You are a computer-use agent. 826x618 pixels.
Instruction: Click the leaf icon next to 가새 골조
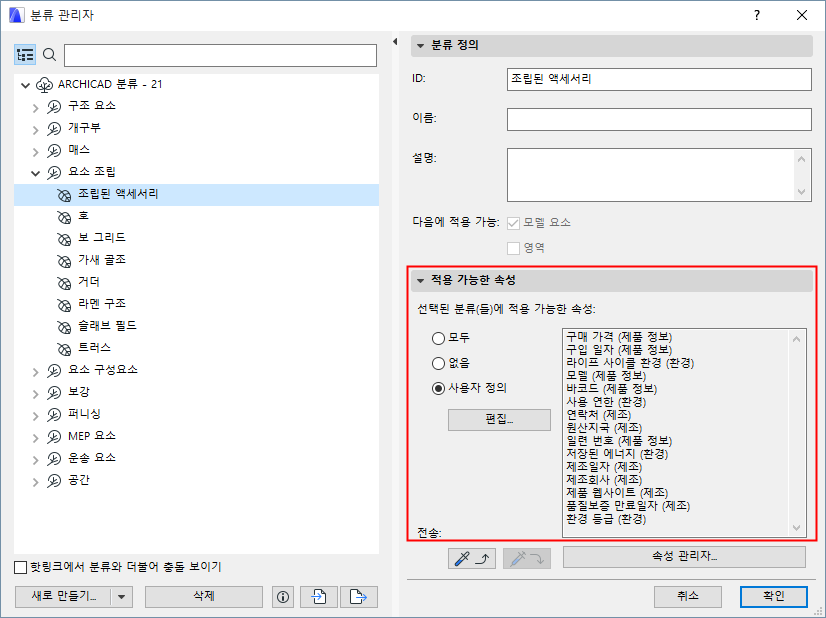pos(64,261)
